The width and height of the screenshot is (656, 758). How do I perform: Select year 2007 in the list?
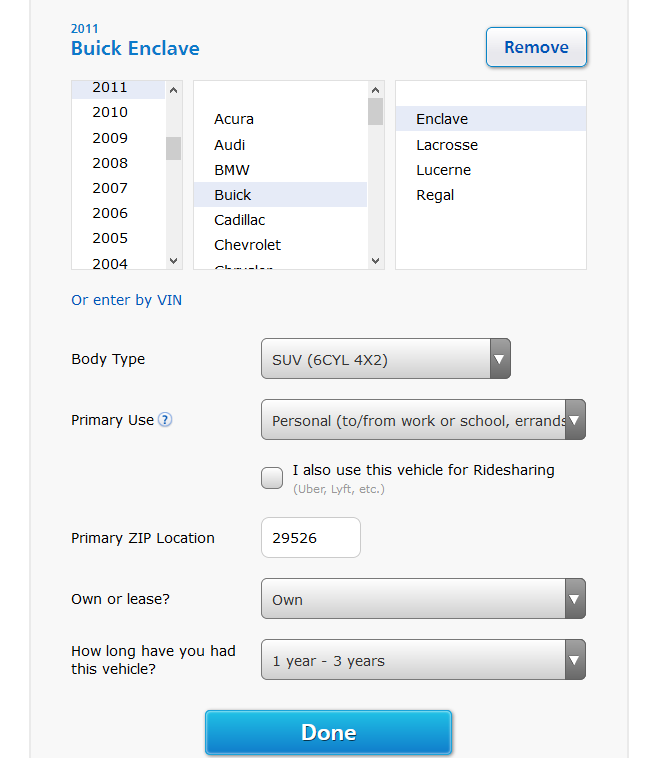click(118, 188)
